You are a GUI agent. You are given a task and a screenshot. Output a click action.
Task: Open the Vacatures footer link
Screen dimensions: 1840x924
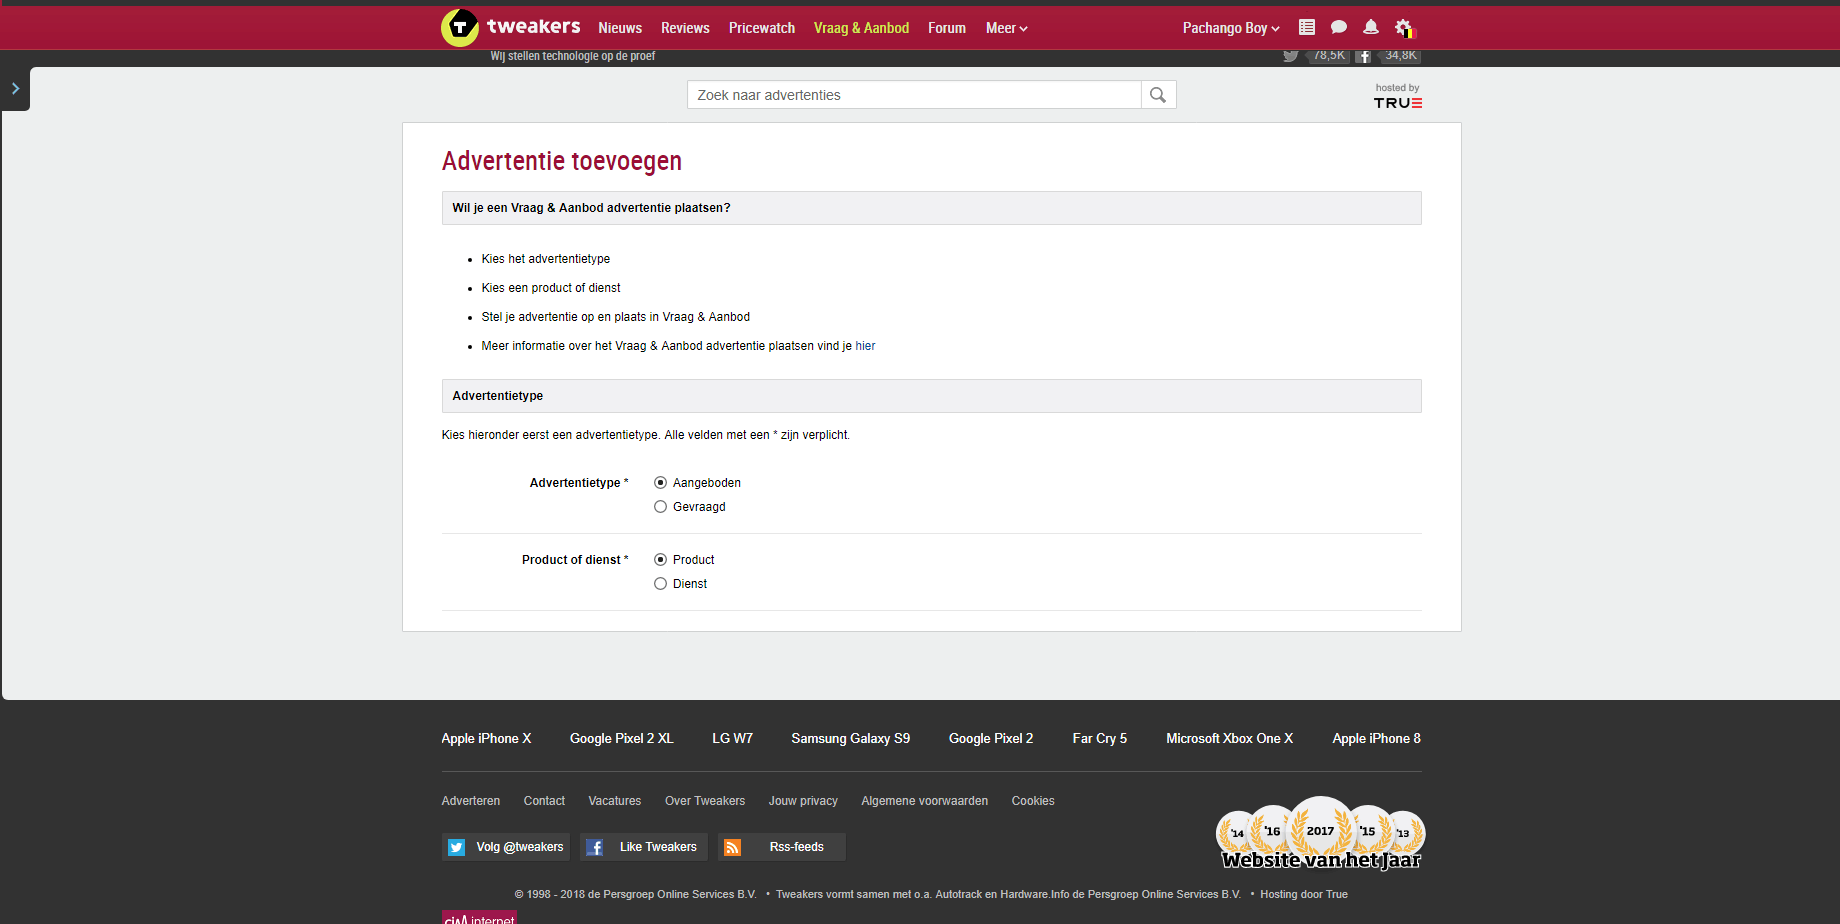coord(615,801)
